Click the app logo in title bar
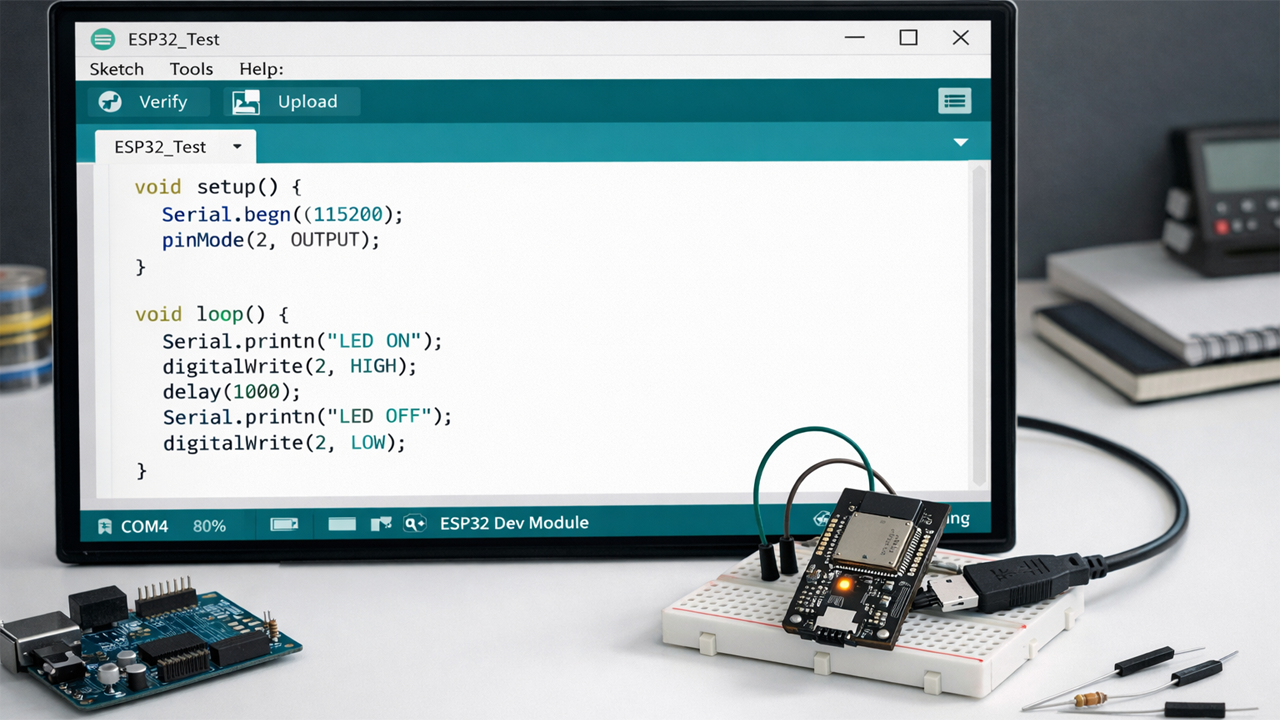This screenshot has width=1280, height=720. click(x=103, y=39)
